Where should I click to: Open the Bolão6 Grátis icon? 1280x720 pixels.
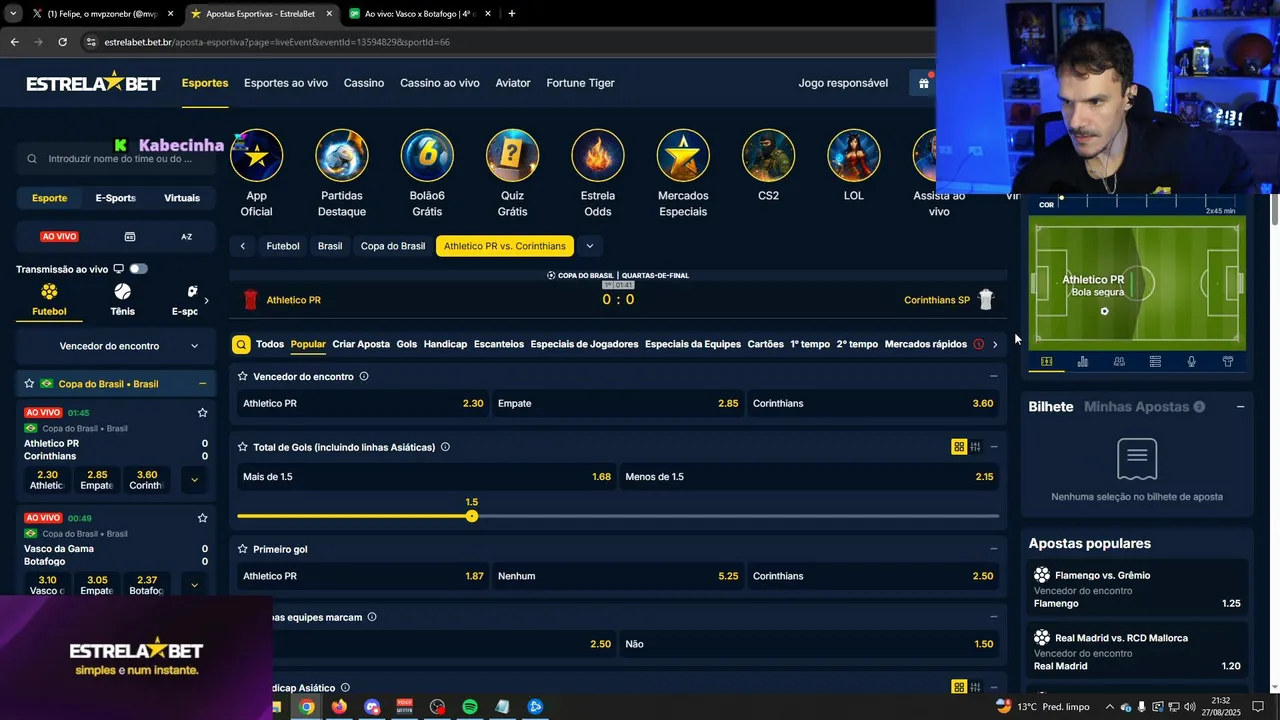pos(427,155)
